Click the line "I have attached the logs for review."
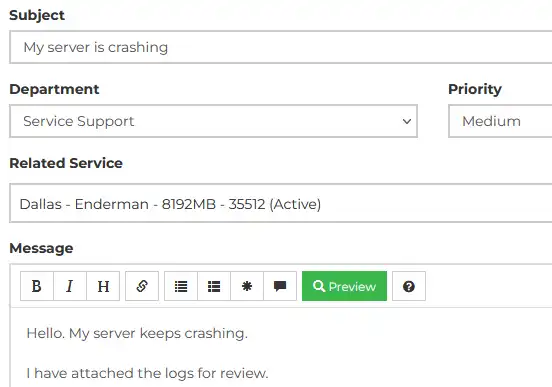Viewport: 552px width, 387px height. 147,373
